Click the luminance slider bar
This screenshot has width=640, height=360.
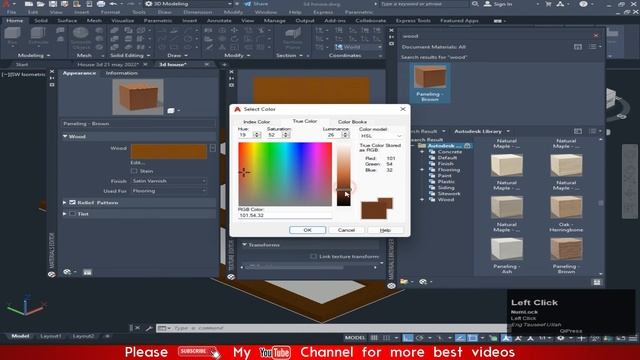(343, 174)
